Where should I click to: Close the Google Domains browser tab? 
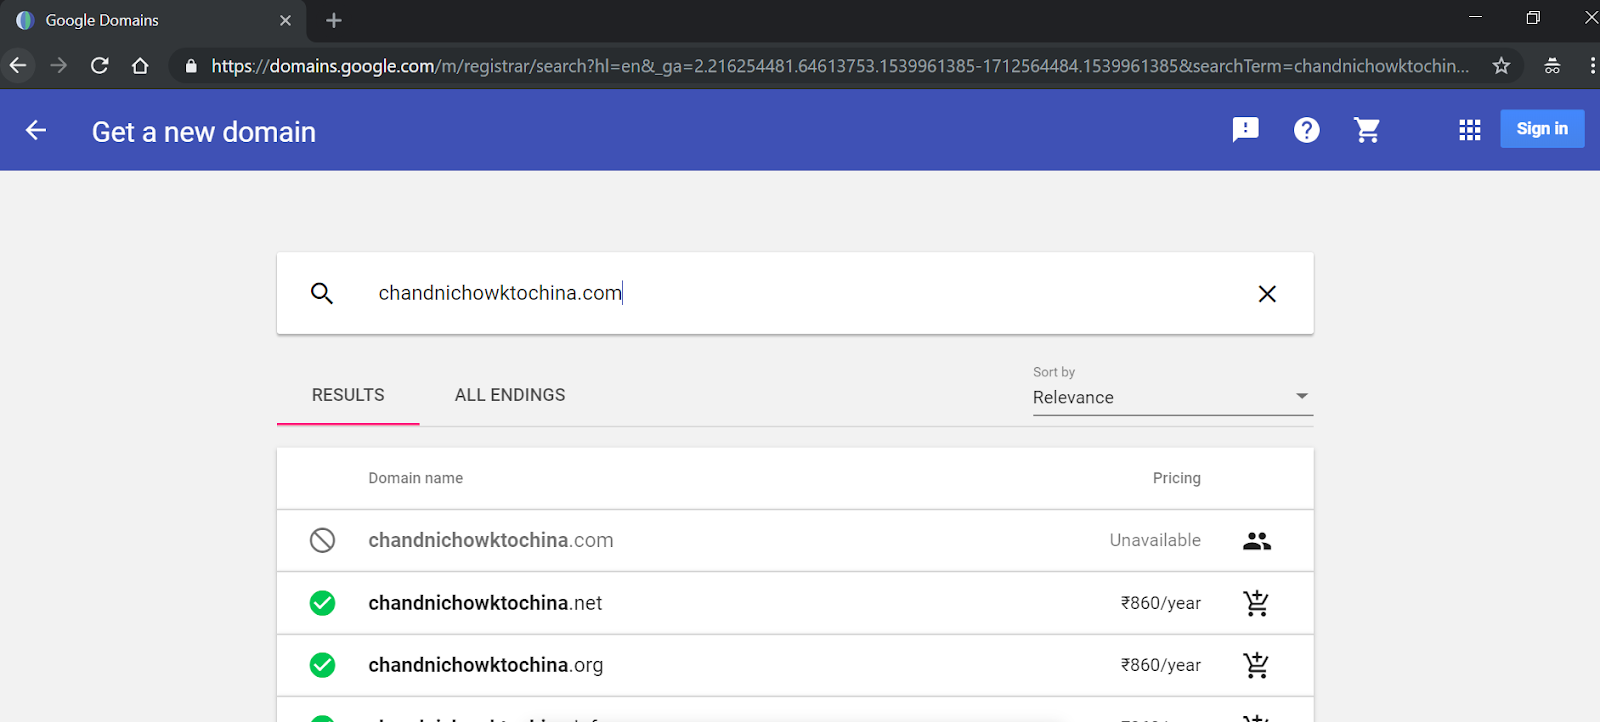tap(285, 20)
